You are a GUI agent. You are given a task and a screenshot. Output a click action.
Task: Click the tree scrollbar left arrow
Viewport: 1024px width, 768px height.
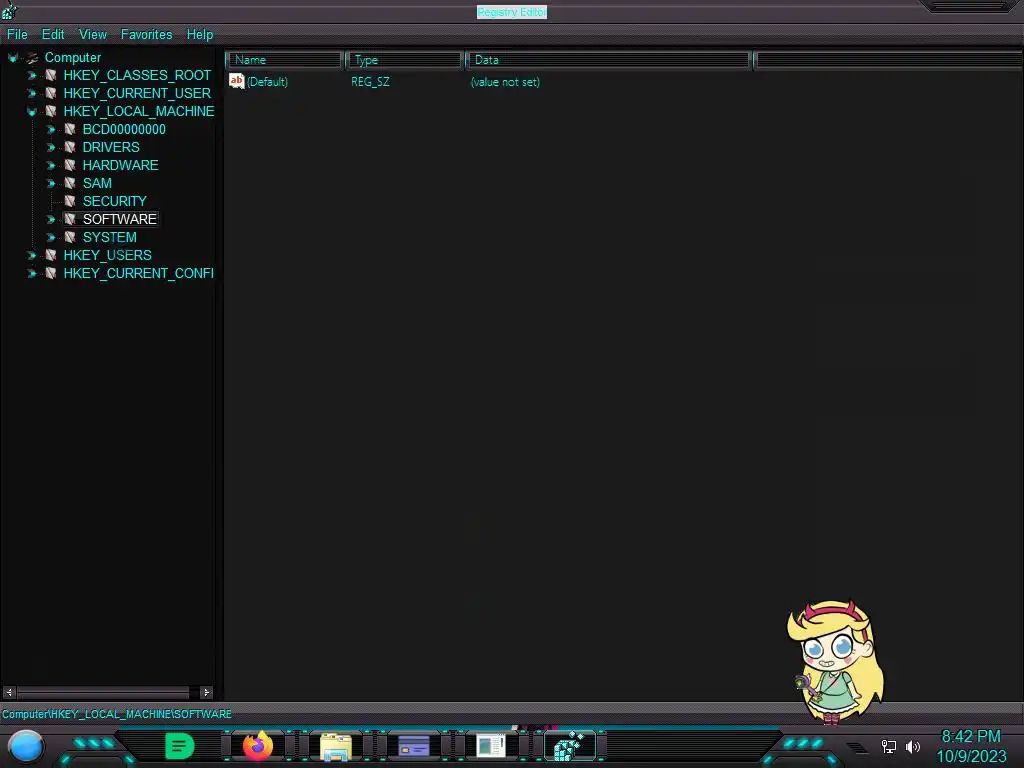point(9,692)
